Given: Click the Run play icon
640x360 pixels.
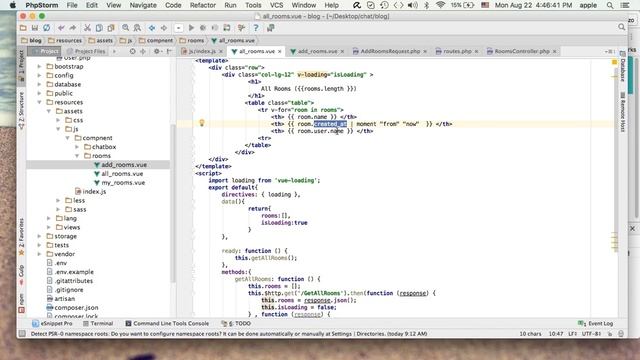Looking at the screenshot, I should click(191, 28).
